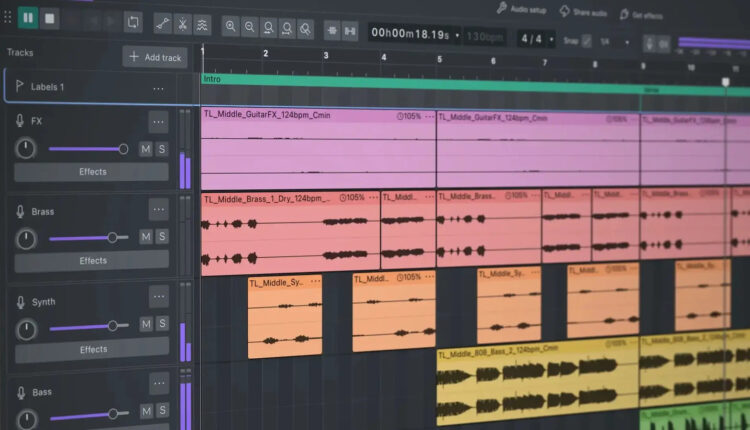Open Effects for the Synth track
Screen dimensions: 750x430
click(x=92, y=350)
